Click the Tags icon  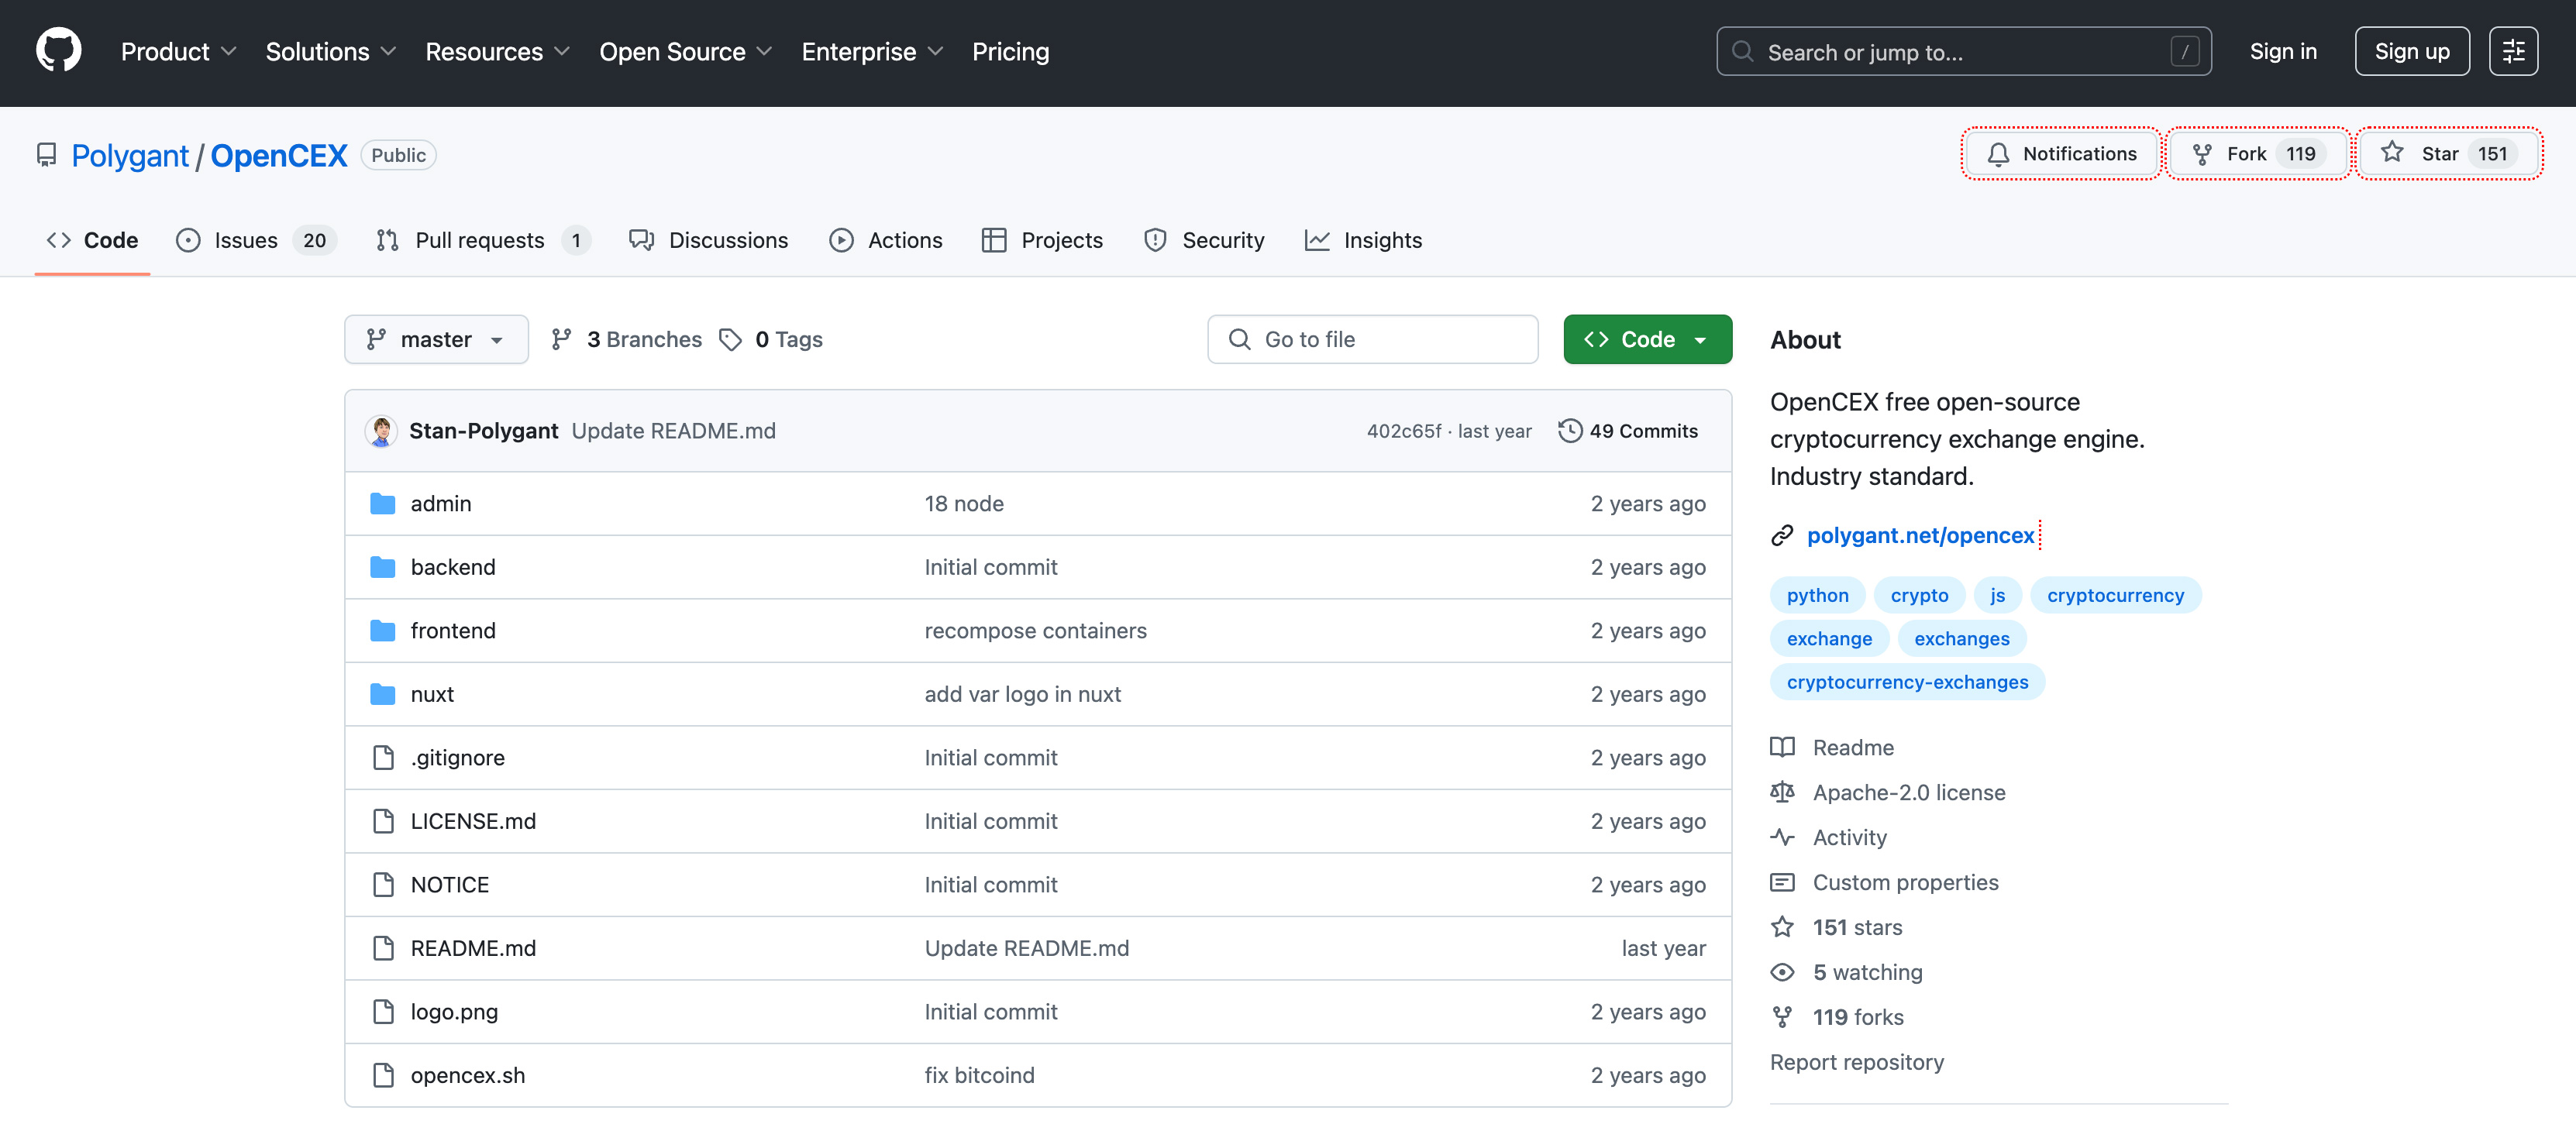pyautogui.click(x=731, y=339)
